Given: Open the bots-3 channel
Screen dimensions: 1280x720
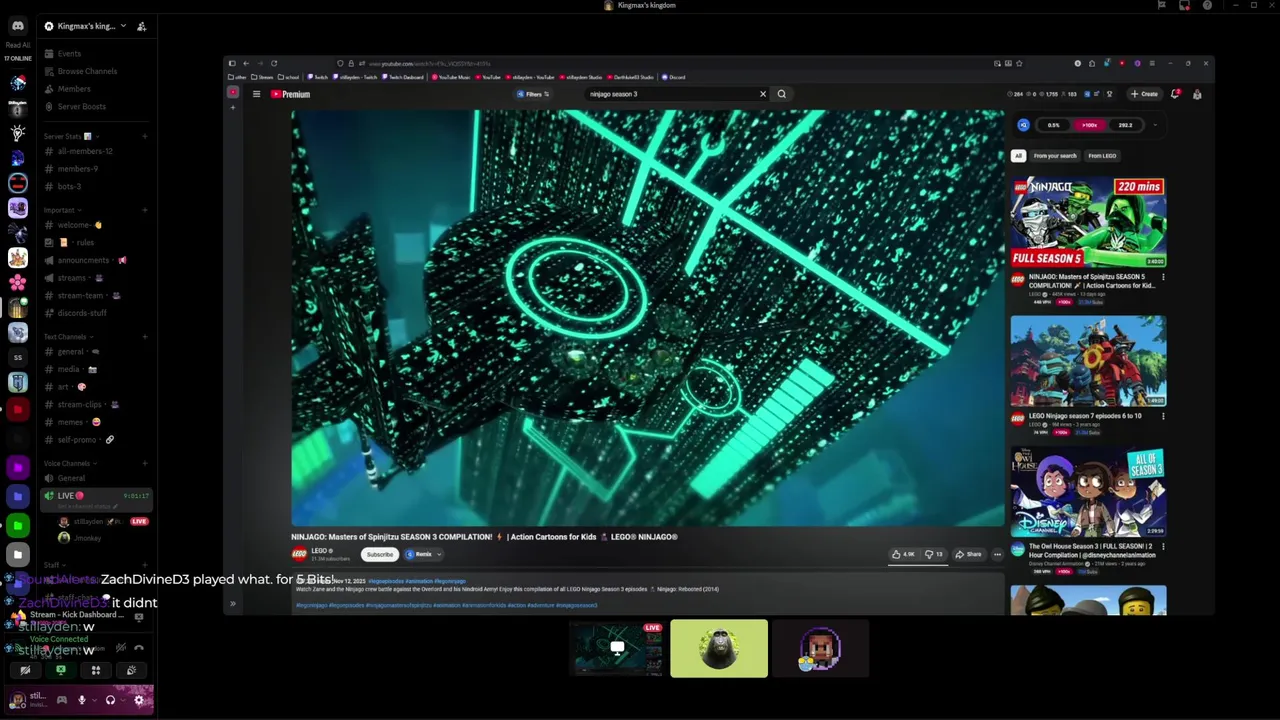Looking at the screenshot, I should tap(69, 186).
